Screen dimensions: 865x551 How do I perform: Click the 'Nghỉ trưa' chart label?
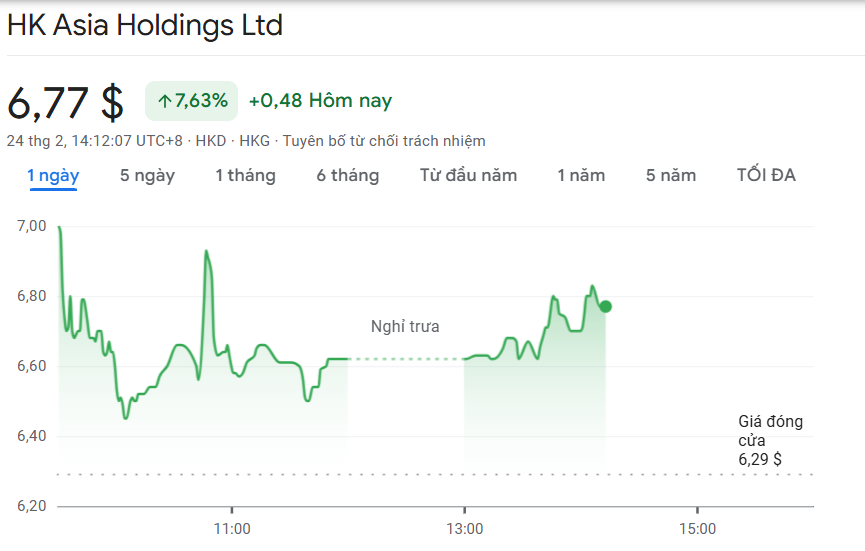pyautogui.click(x=405, y=327)
